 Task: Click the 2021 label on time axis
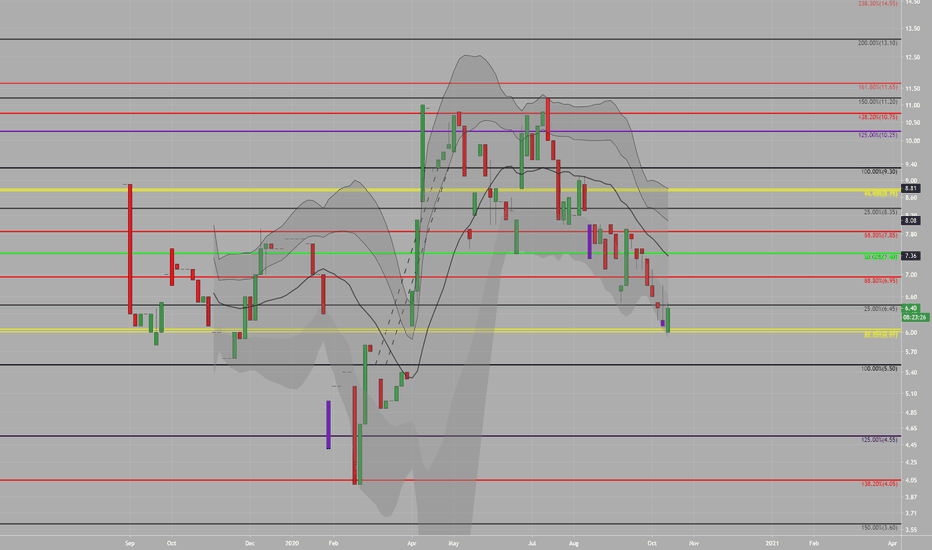[x=772, y=543]
